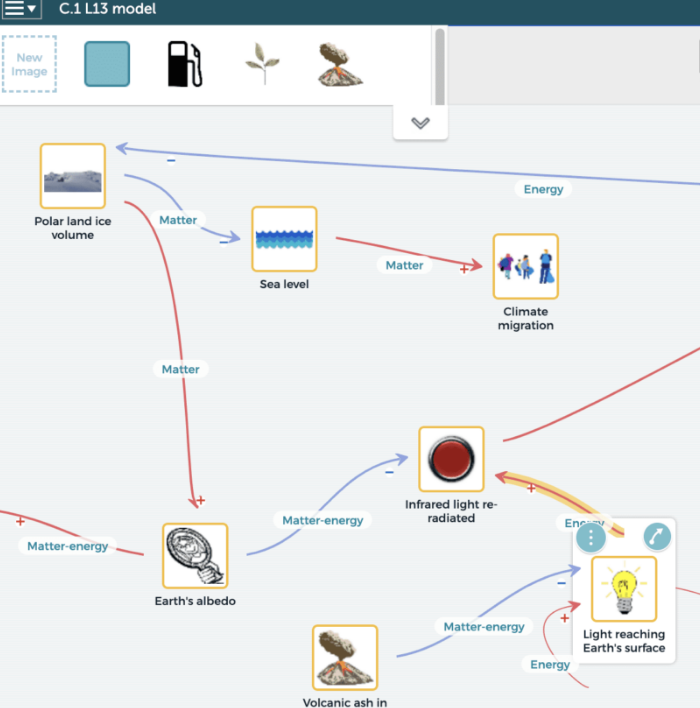The height and width of the screenshot is (708, 700).
Task: Open the hamburger menu dropdown
Action: pyautogui.click(x=20, y=9)
